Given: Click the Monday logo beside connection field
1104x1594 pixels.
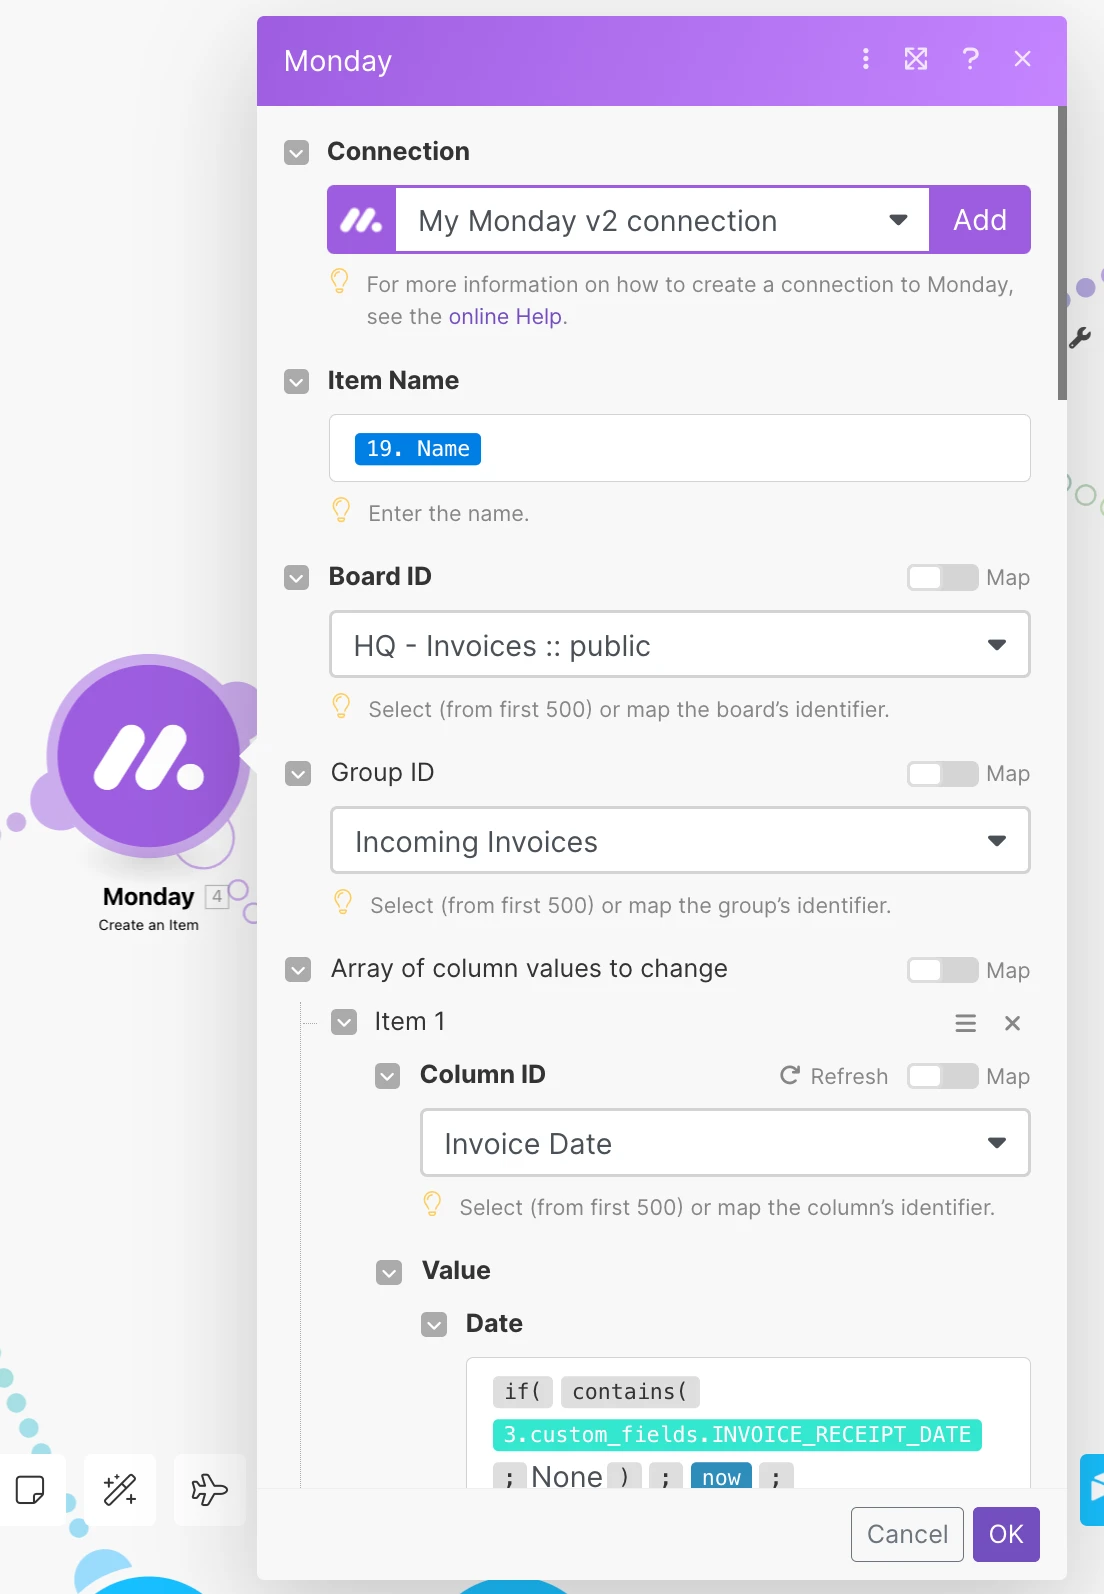Looking at the screenshot, I should 362,220.
